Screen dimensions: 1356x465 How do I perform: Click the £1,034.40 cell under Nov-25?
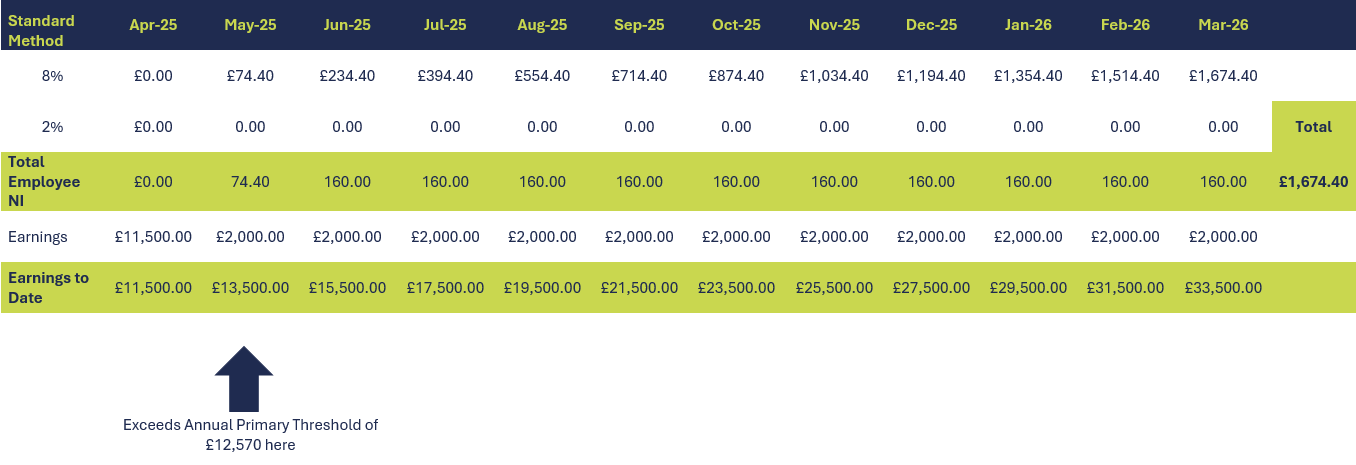(x=833, y=76)
